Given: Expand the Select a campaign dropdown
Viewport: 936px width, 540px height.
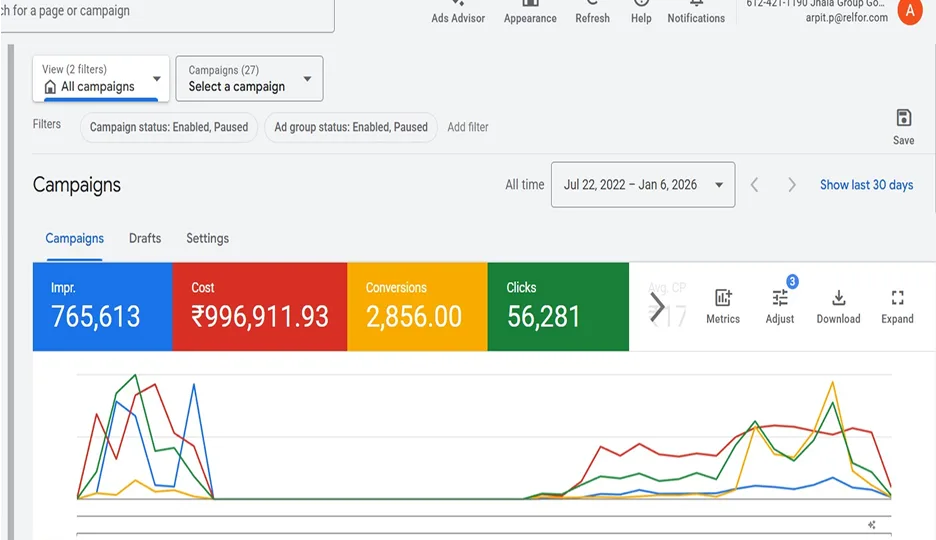Looking at the screenshot, I should (x=249, y=78).
